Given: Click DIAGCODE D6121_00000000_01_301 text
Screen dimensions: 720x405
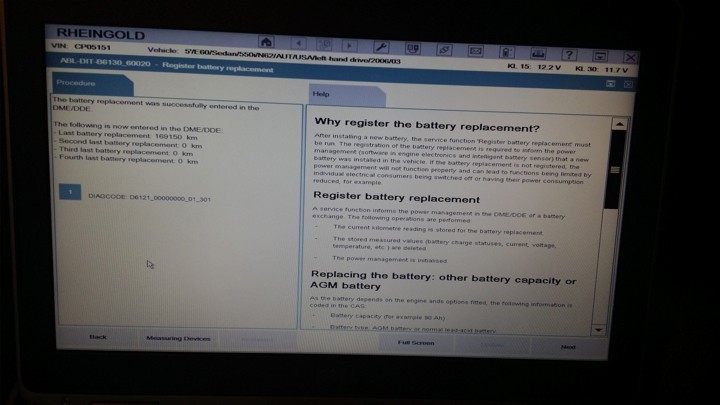Looking at the screenshot, I should (x=149, y=197).
